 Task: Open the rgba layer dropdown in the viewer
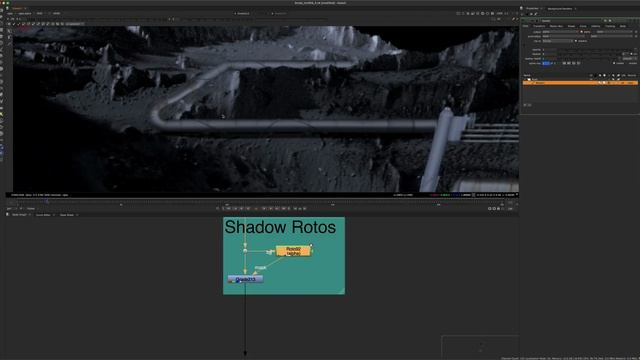pyautogui.click(x=10, y=13)
